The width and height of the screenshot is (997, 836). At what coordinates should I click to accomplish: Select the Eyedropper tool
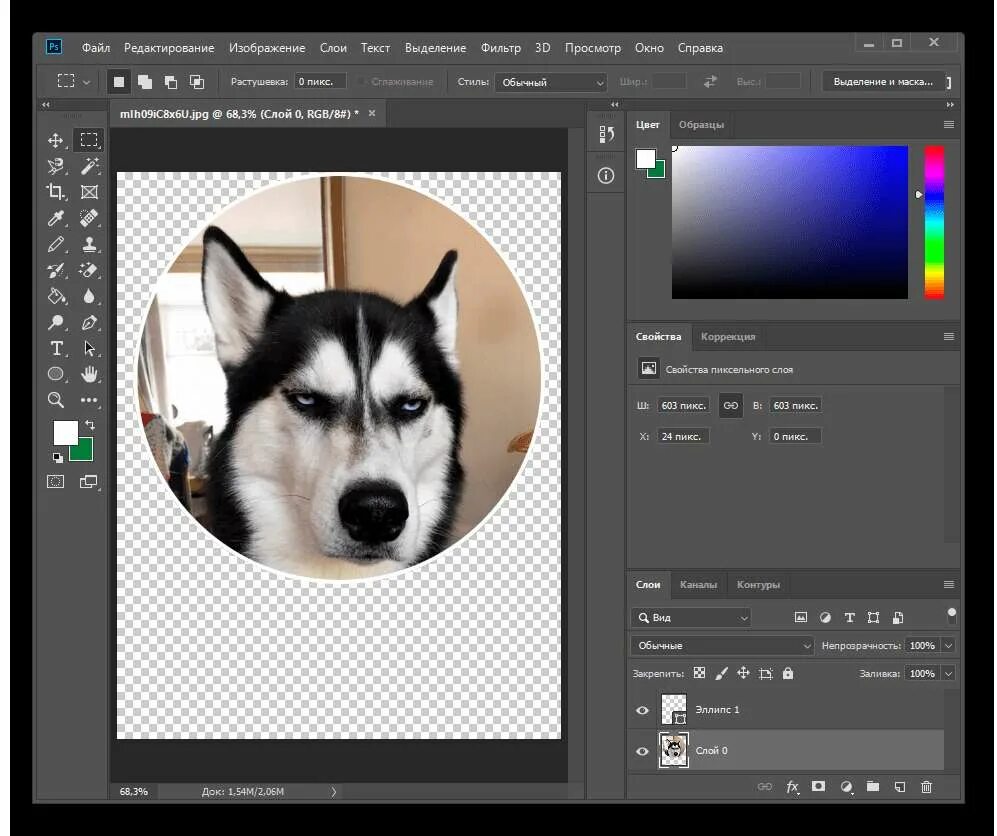pos(56,218)
